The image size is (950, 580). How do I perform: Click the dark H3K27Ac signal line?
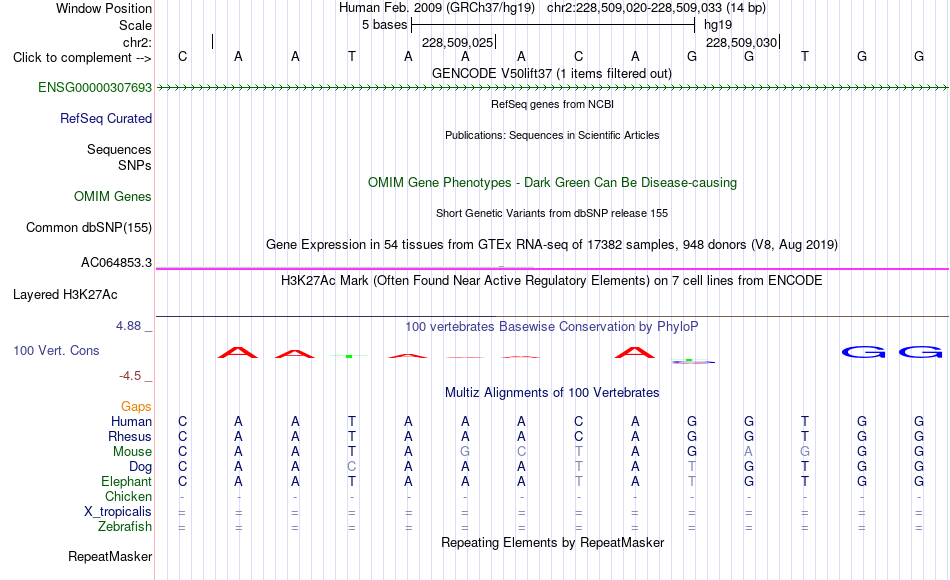552,316
